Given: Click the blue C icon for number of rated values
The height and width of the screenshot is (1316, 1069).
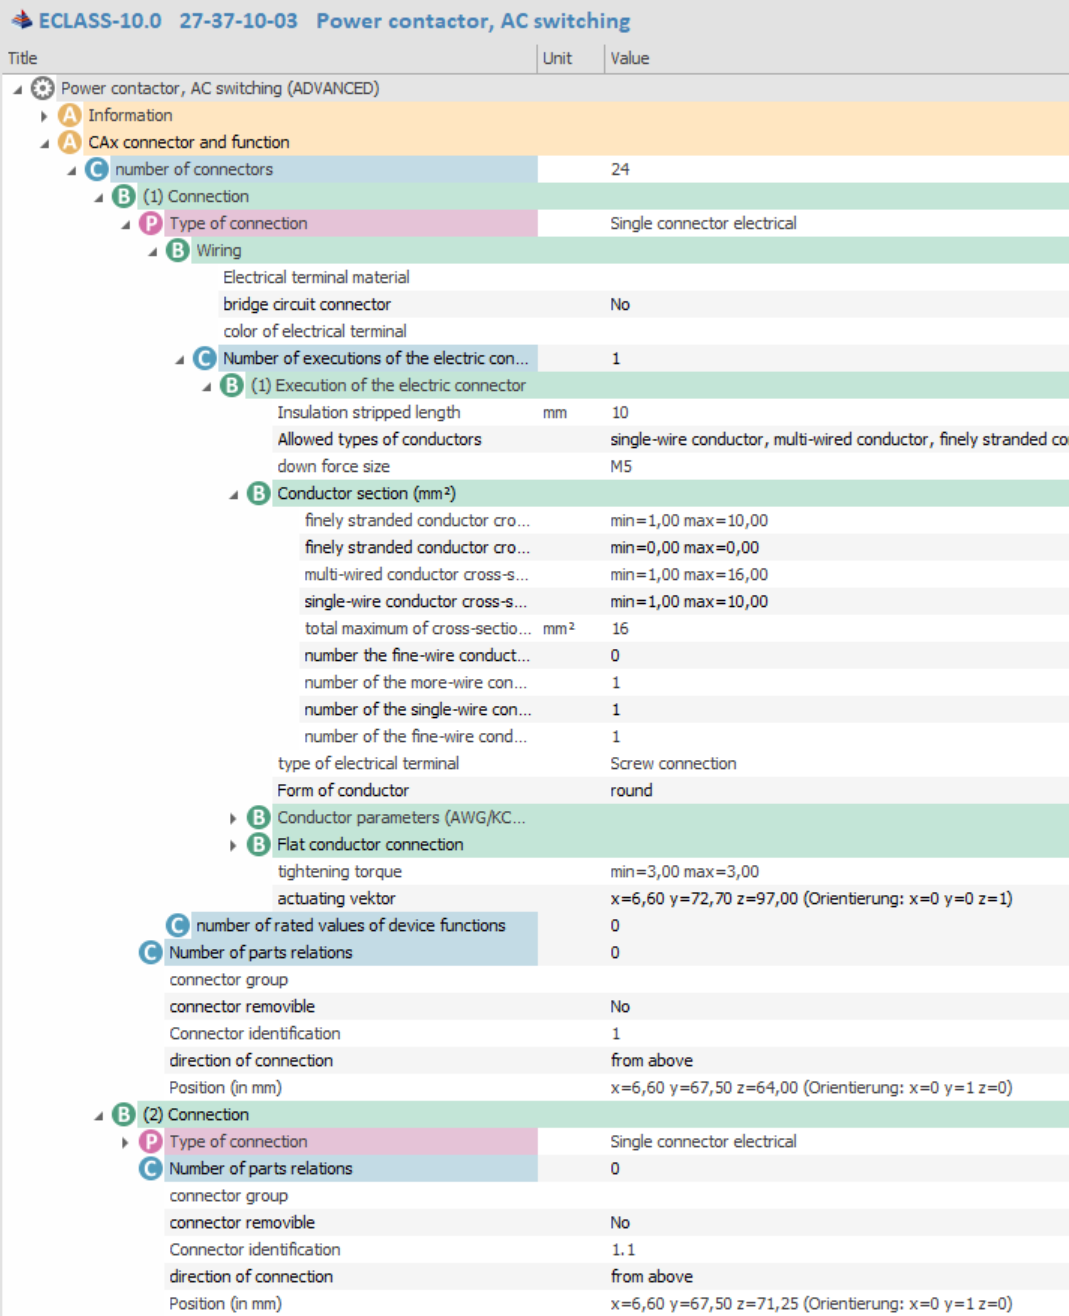Looking at the screenshot, I should (177, 925).
